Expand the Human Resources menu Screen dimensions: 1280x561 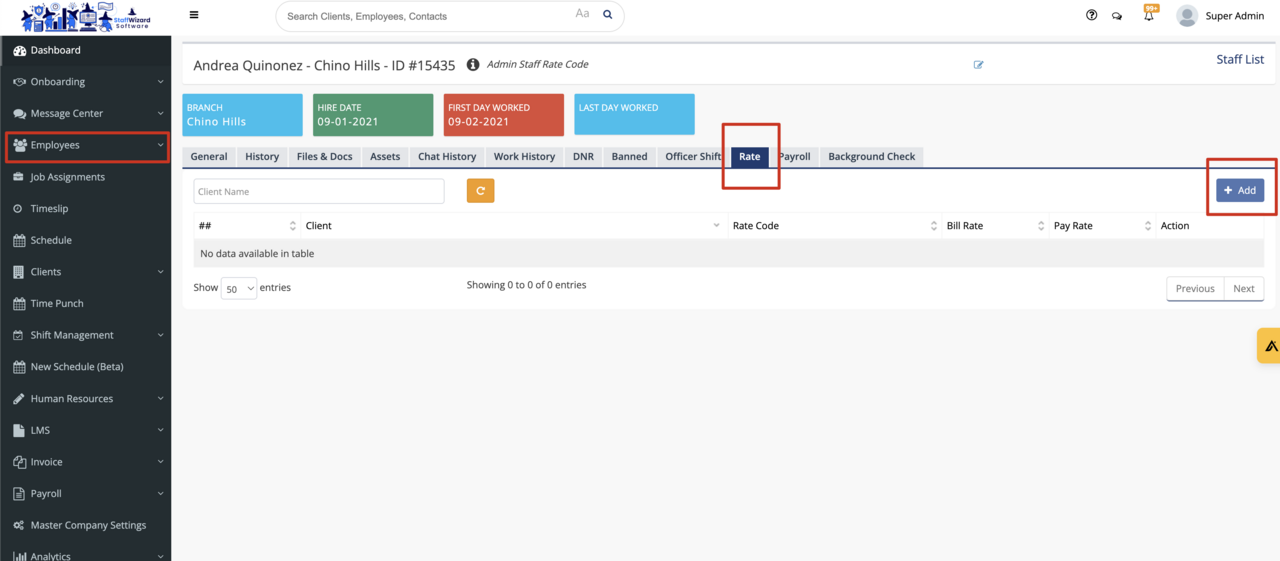(87, 398)
